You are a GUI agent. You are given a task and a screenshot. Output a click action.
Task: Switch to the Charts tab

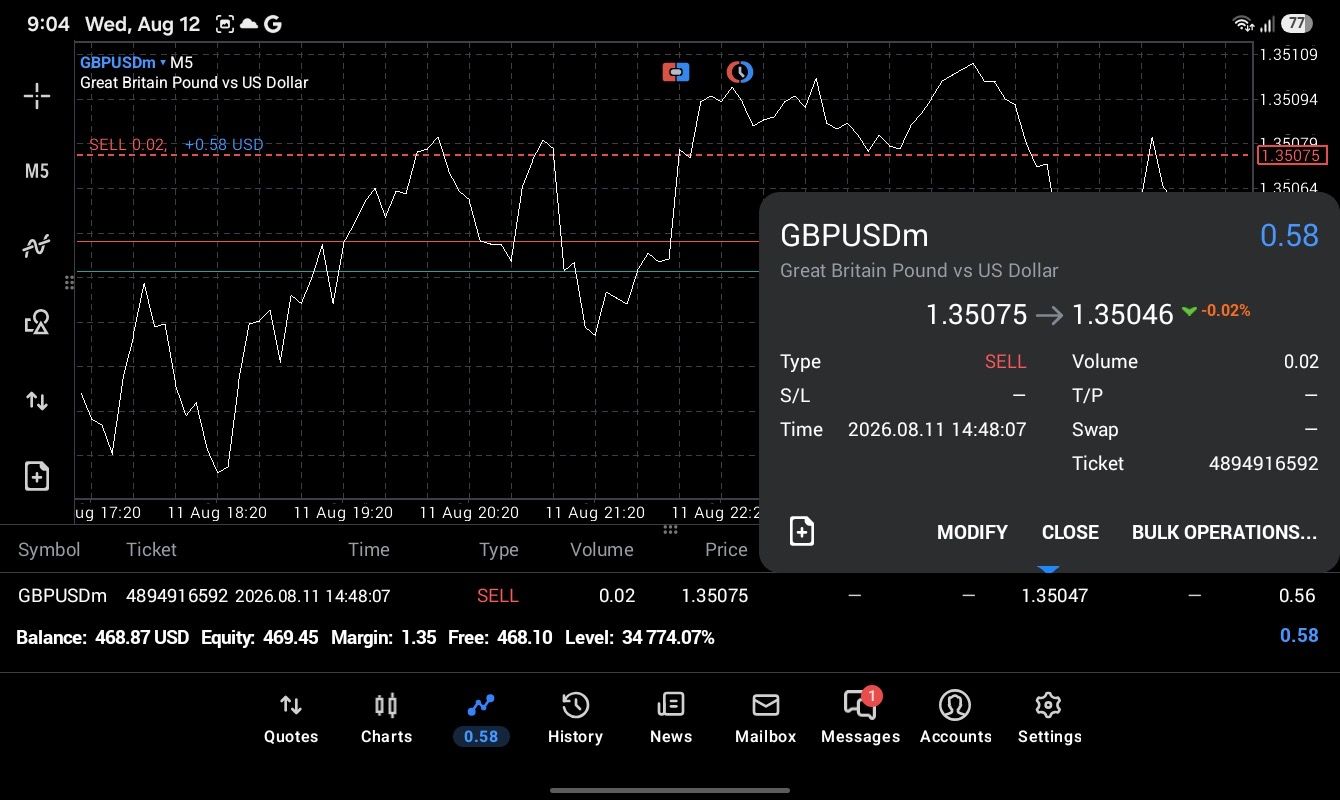[x=386, y=719]
